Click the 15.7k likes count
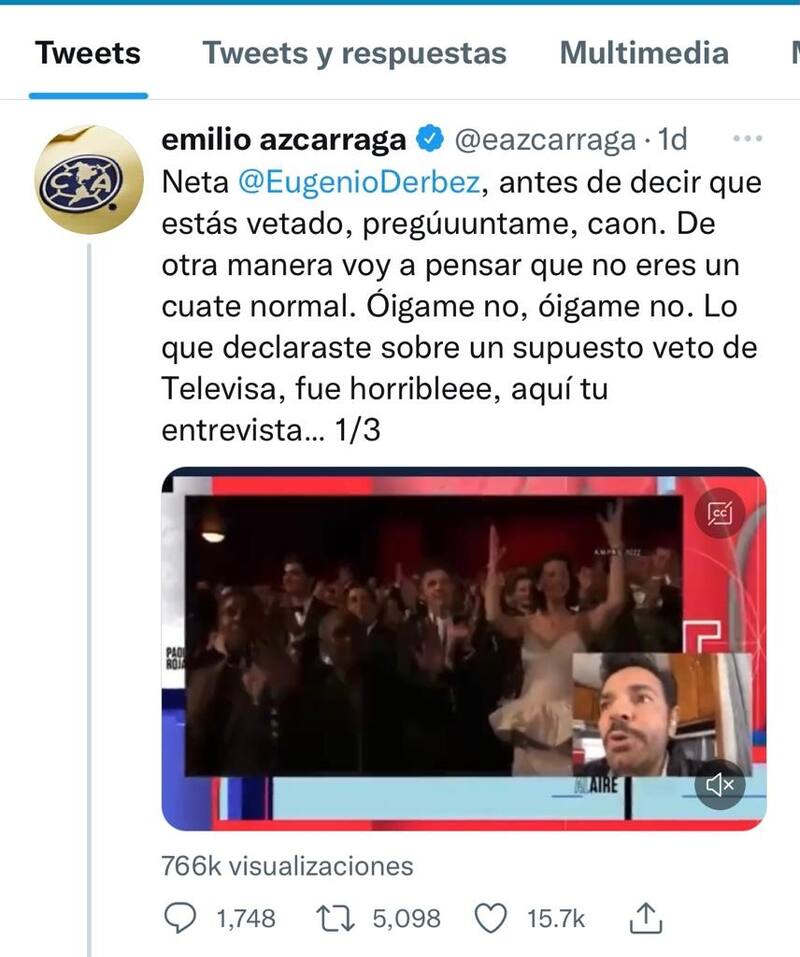 pos(556,919)
